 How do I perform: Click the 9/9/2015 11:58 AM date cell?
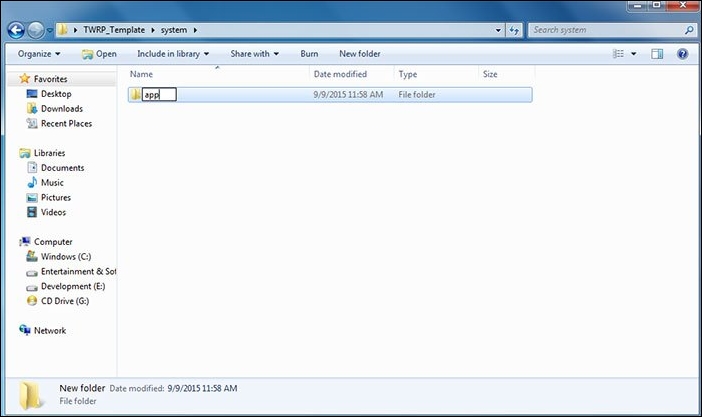pos(348,95)
